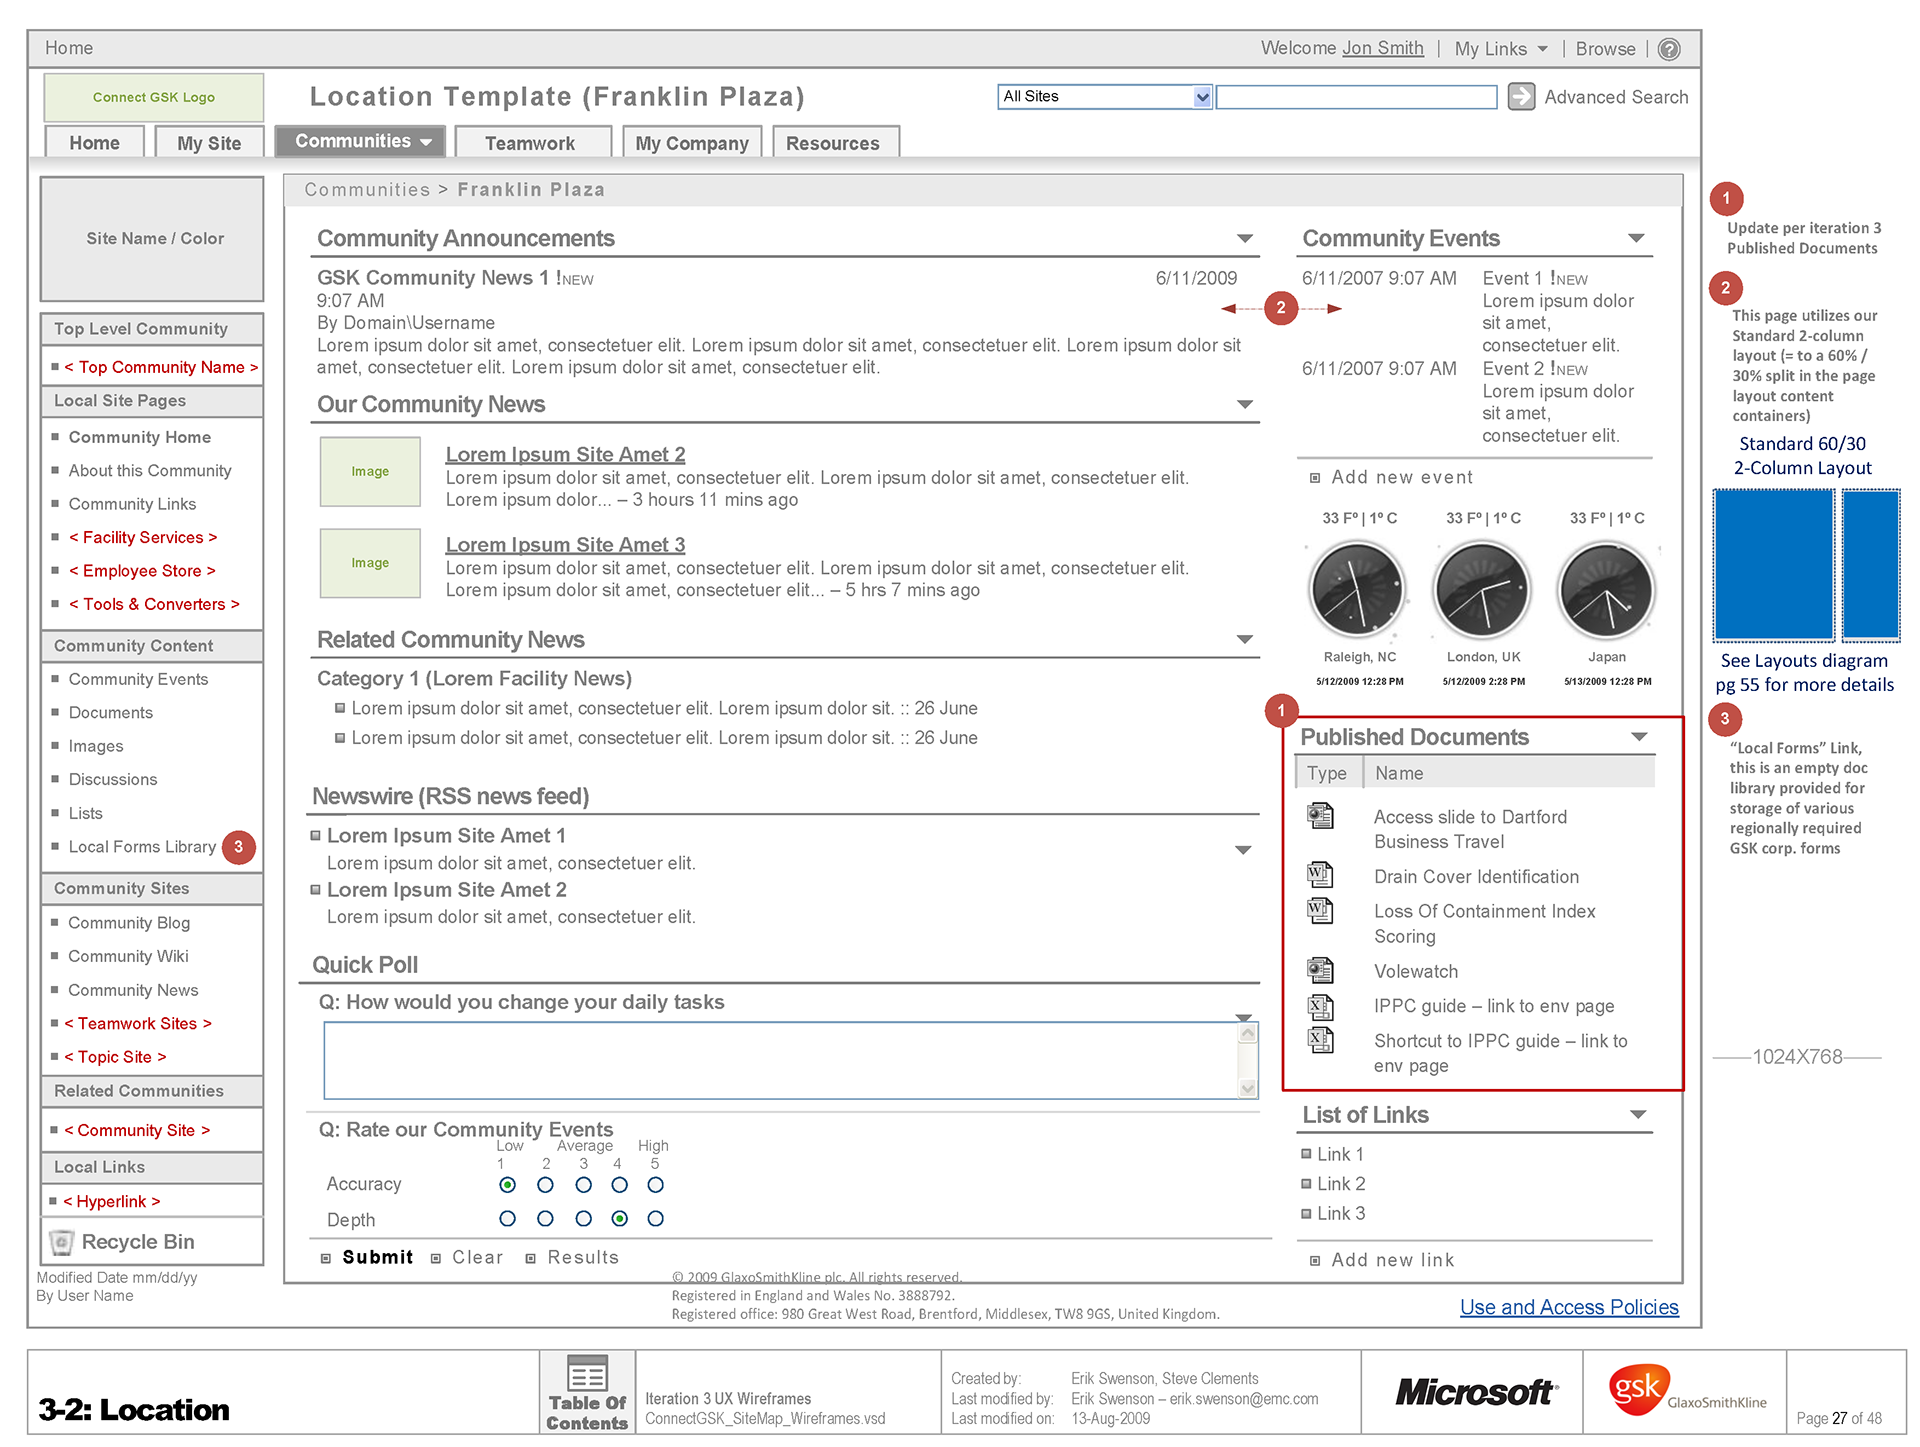Click inside the poll answer text box
This screenshot has height=1447, width=1920.
[780, 1060]
